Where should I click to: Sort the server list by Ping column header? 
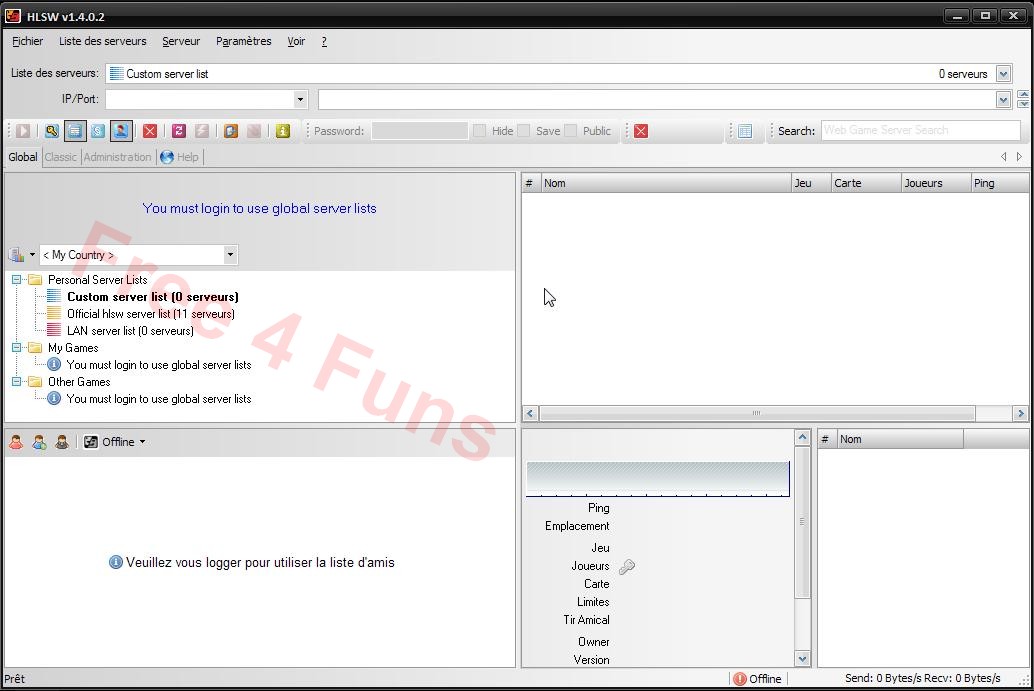tap(998, 183)
